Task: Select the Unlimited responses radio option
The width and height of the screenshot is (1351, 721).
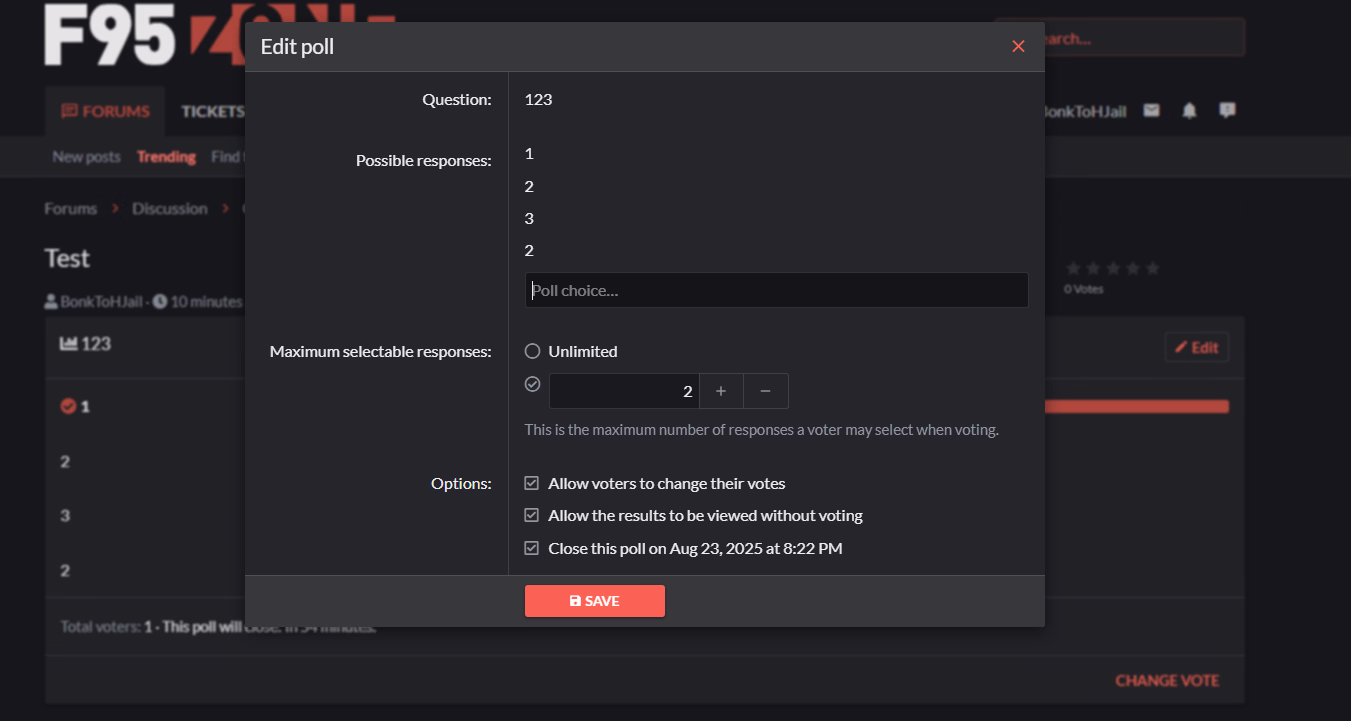Action: (533, 351)
